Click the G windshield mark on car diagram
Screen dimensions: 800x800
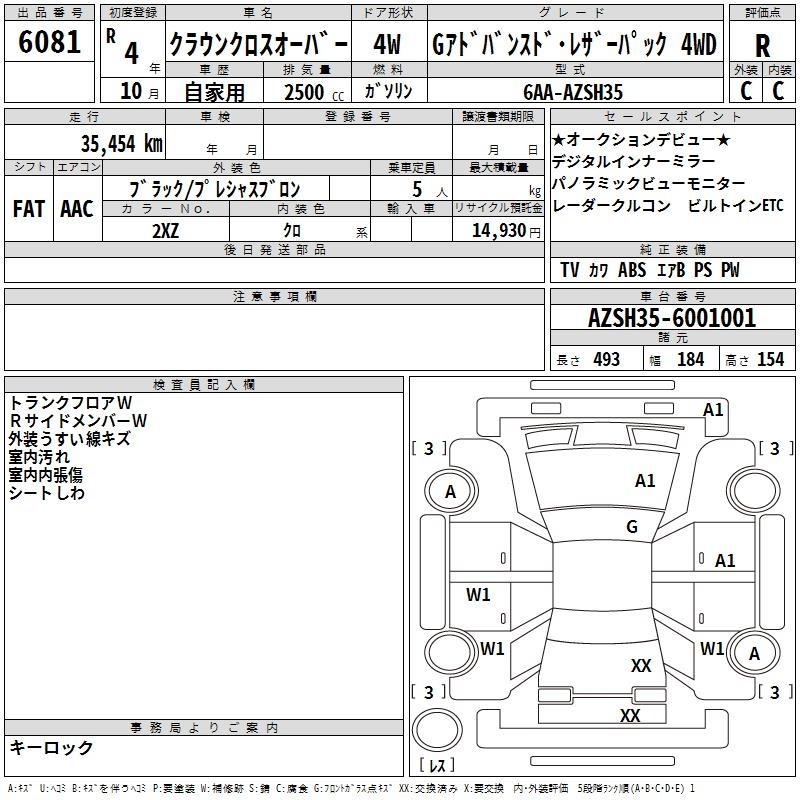631,526
